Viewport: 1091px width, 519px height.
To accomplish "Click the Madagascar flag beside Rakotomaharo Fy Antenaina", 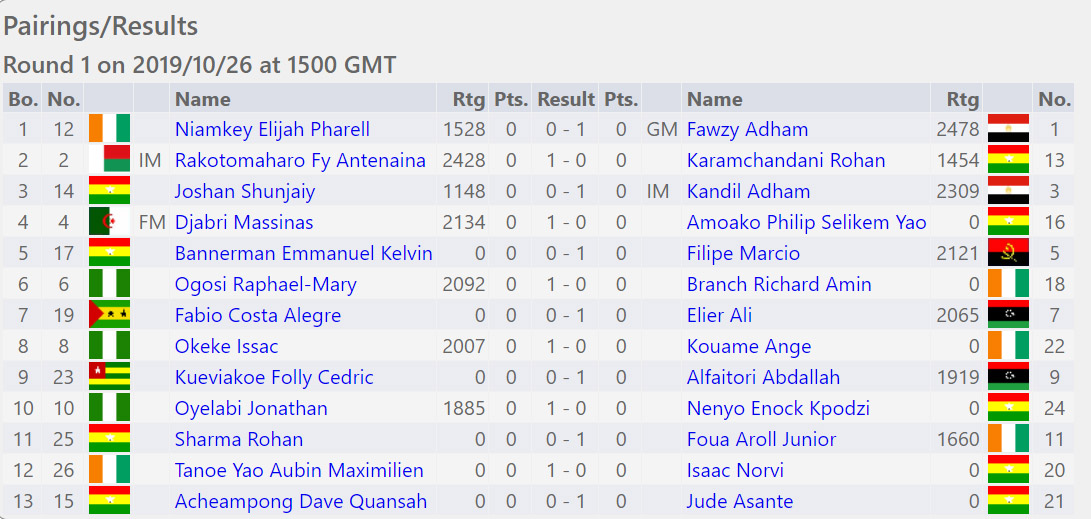I will tap(109, 160).
